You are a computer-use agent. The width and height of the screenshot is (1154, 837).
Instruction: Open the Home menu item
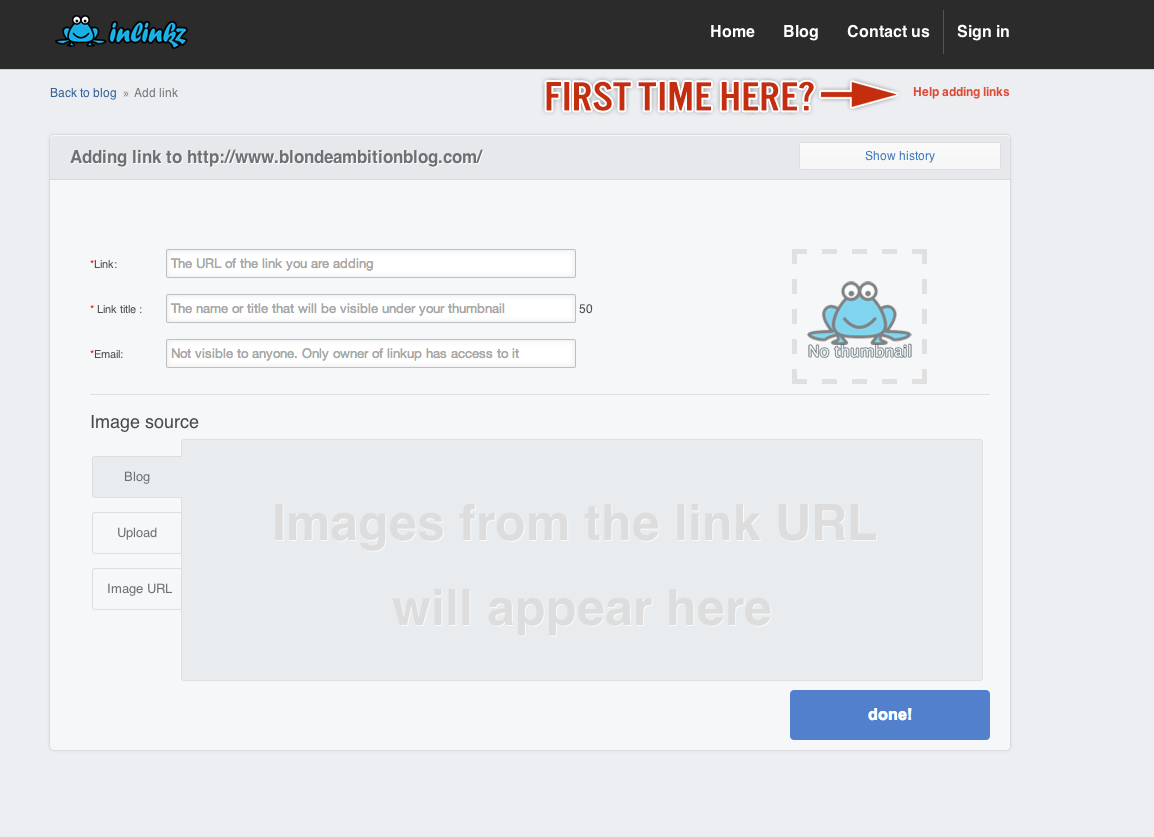pos(732,32)
